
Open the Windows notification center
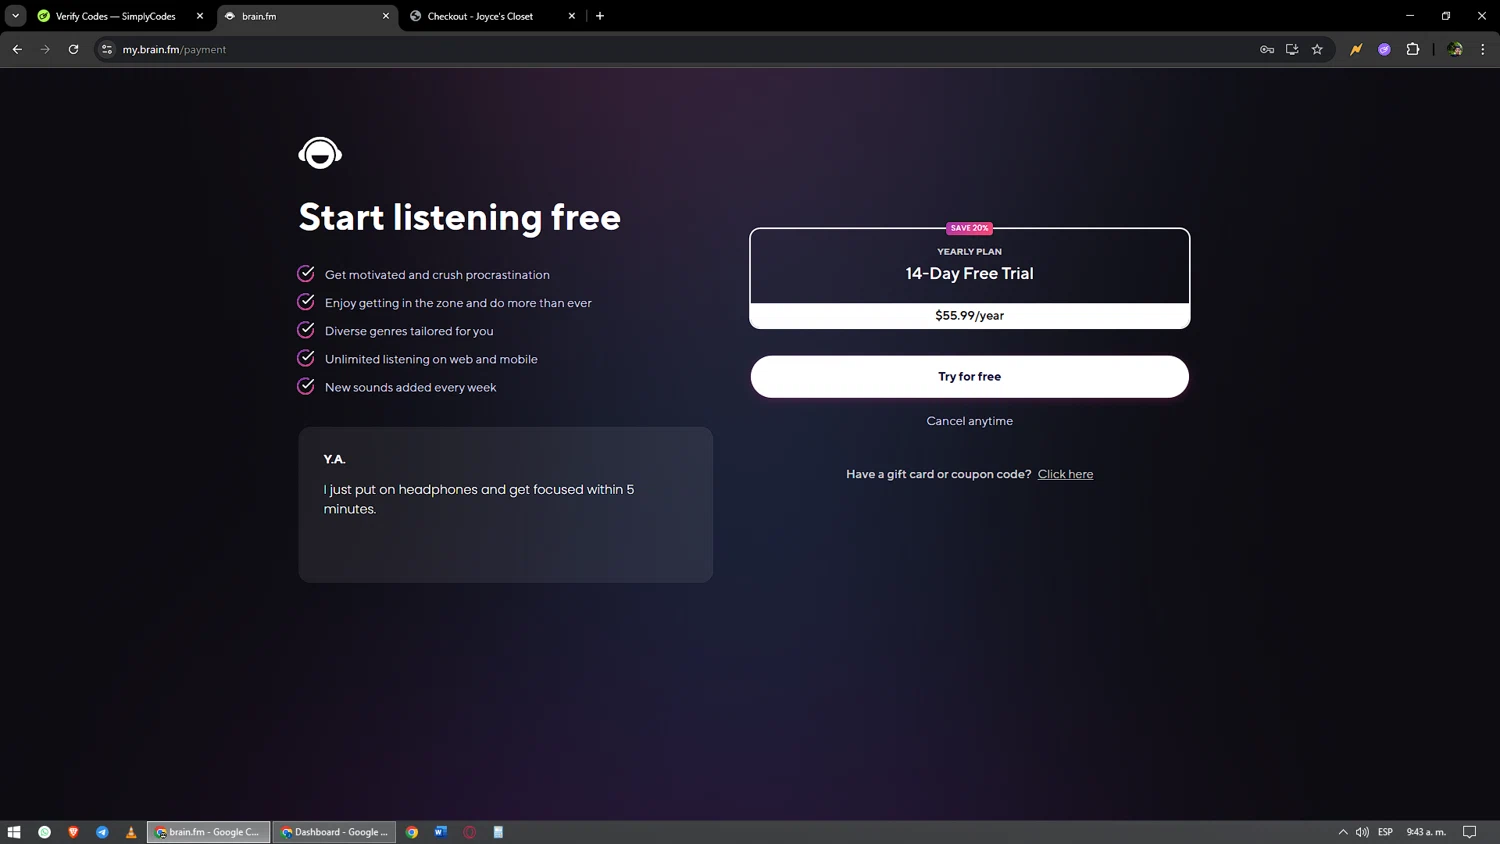click(1470, 832)
